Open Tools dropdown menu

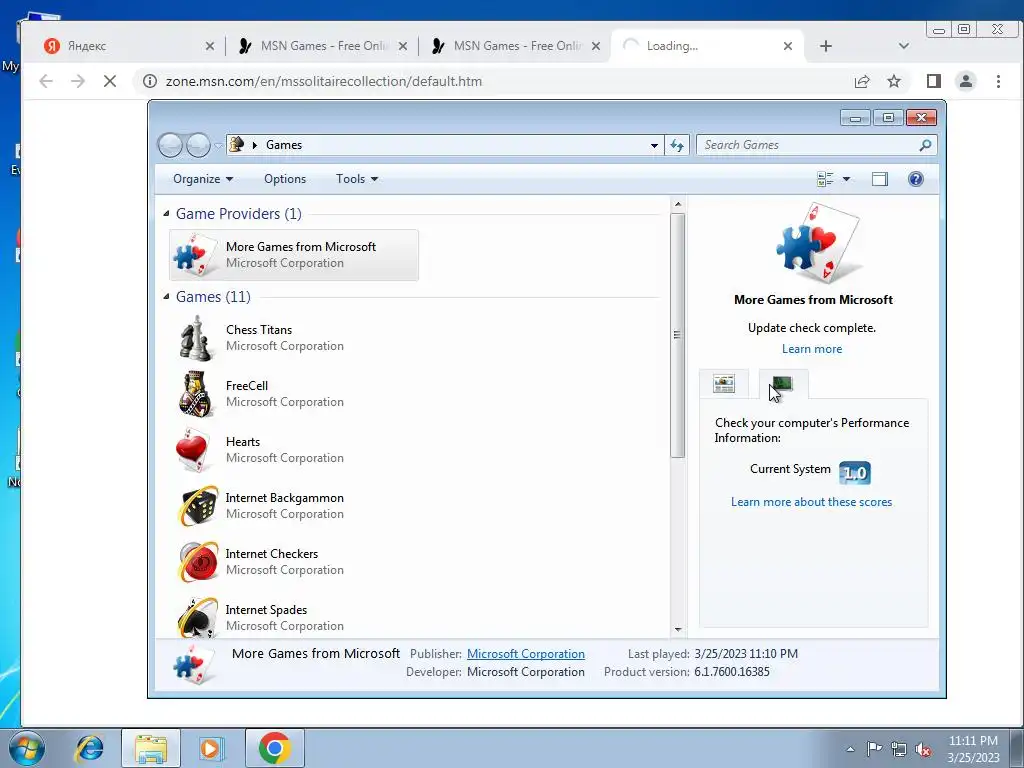click(x=357, y=179)
